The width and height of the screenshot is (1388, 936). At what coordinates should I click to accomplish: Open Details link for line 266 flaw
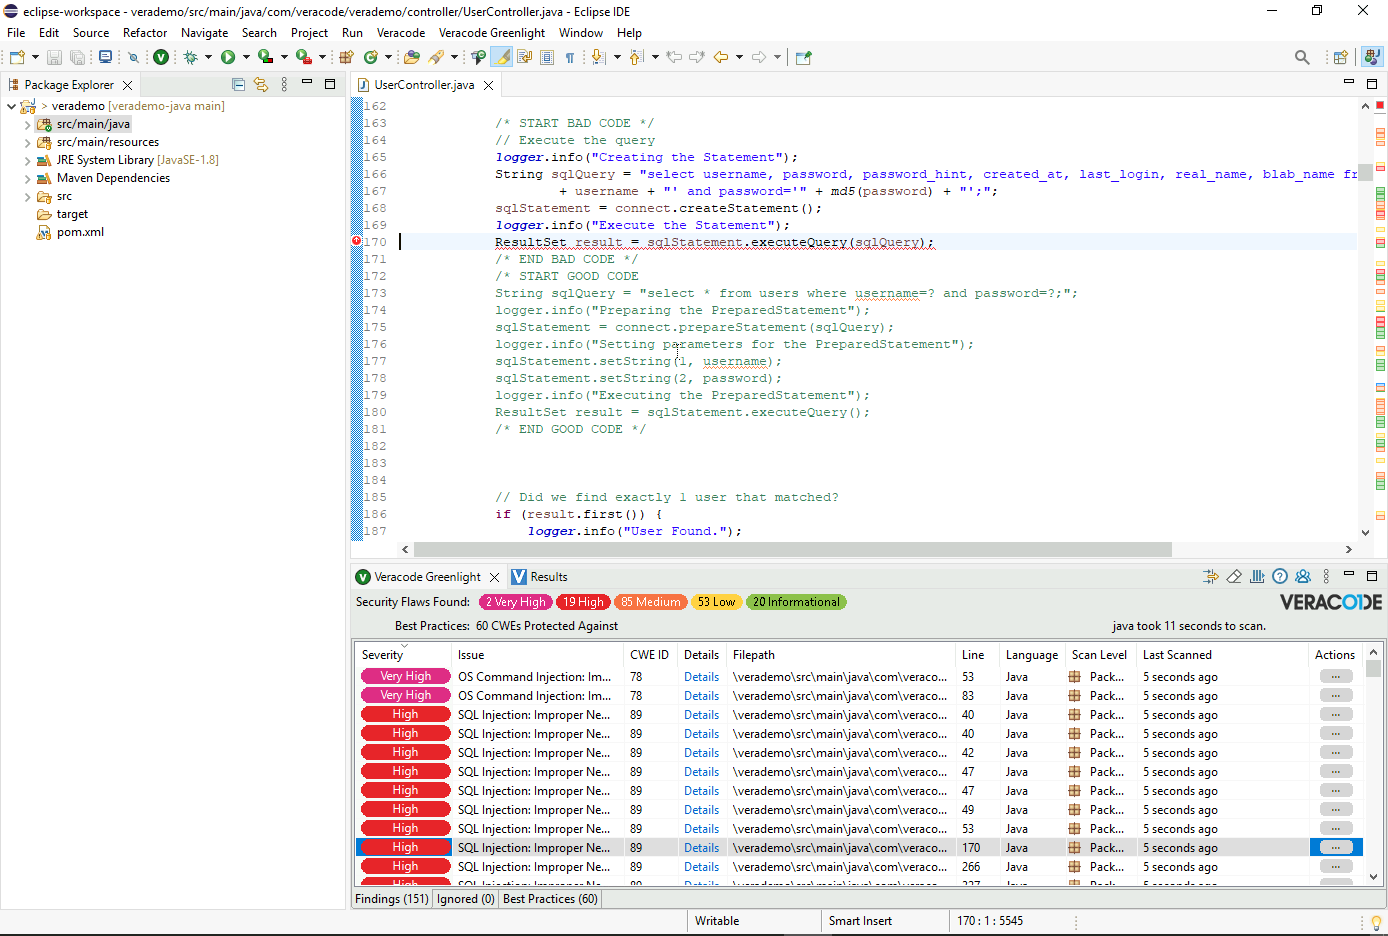point(701,867)
